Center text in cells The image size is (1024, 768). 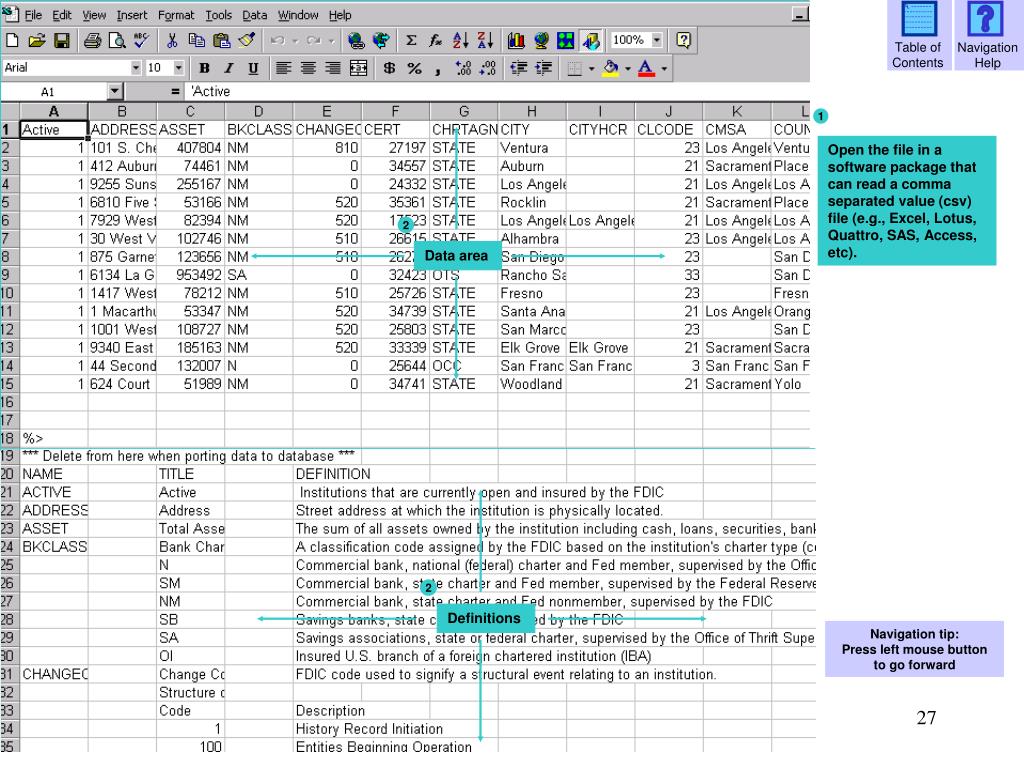coord(308,68)
